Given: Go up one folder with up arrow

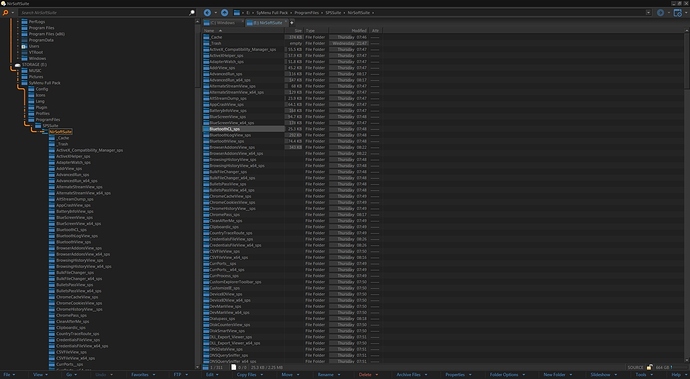Looking at the screenshot, I should 224,13.
